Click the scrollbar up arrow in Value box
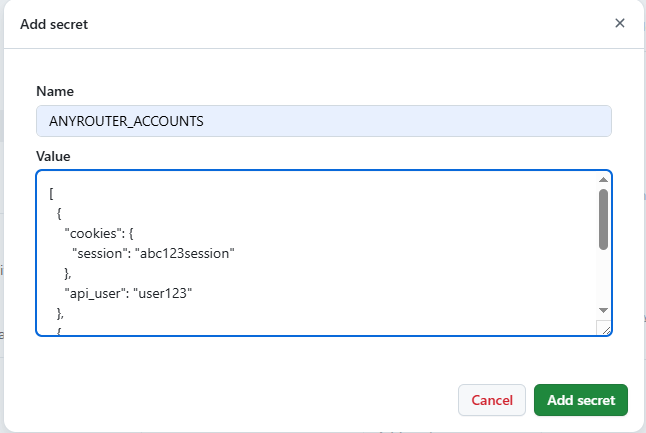Viewport: 646px width, 433px height. pos(603,180)
